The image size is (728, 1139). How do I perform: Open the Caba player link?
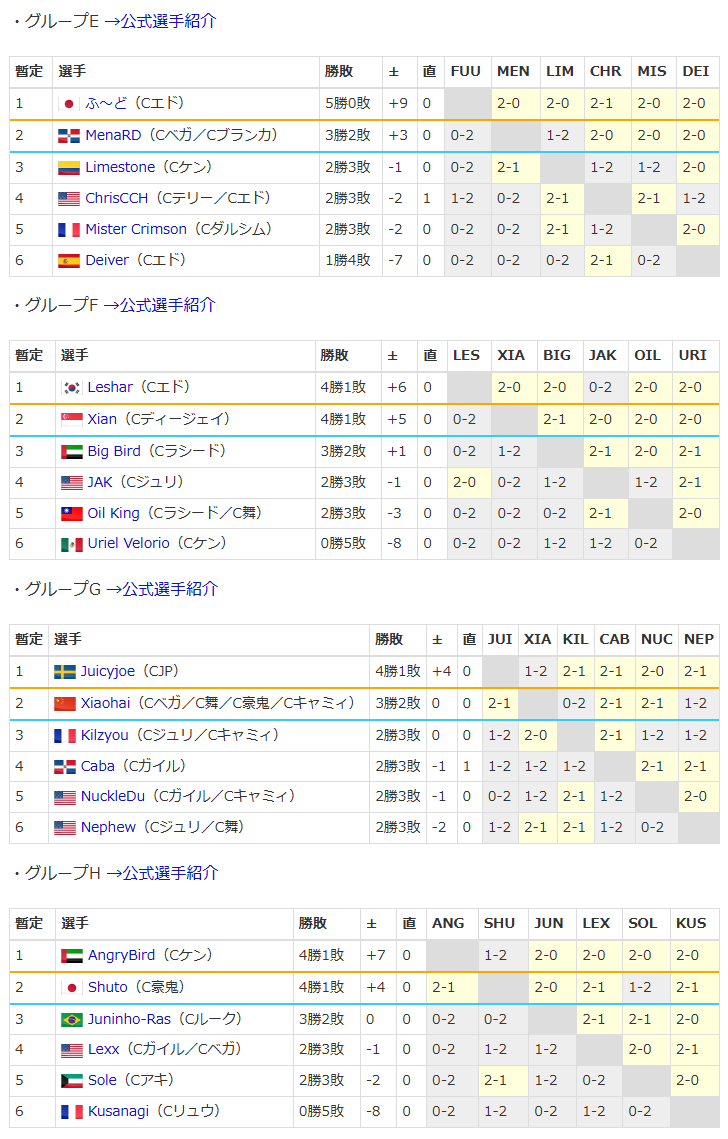(x=97, y=766)
